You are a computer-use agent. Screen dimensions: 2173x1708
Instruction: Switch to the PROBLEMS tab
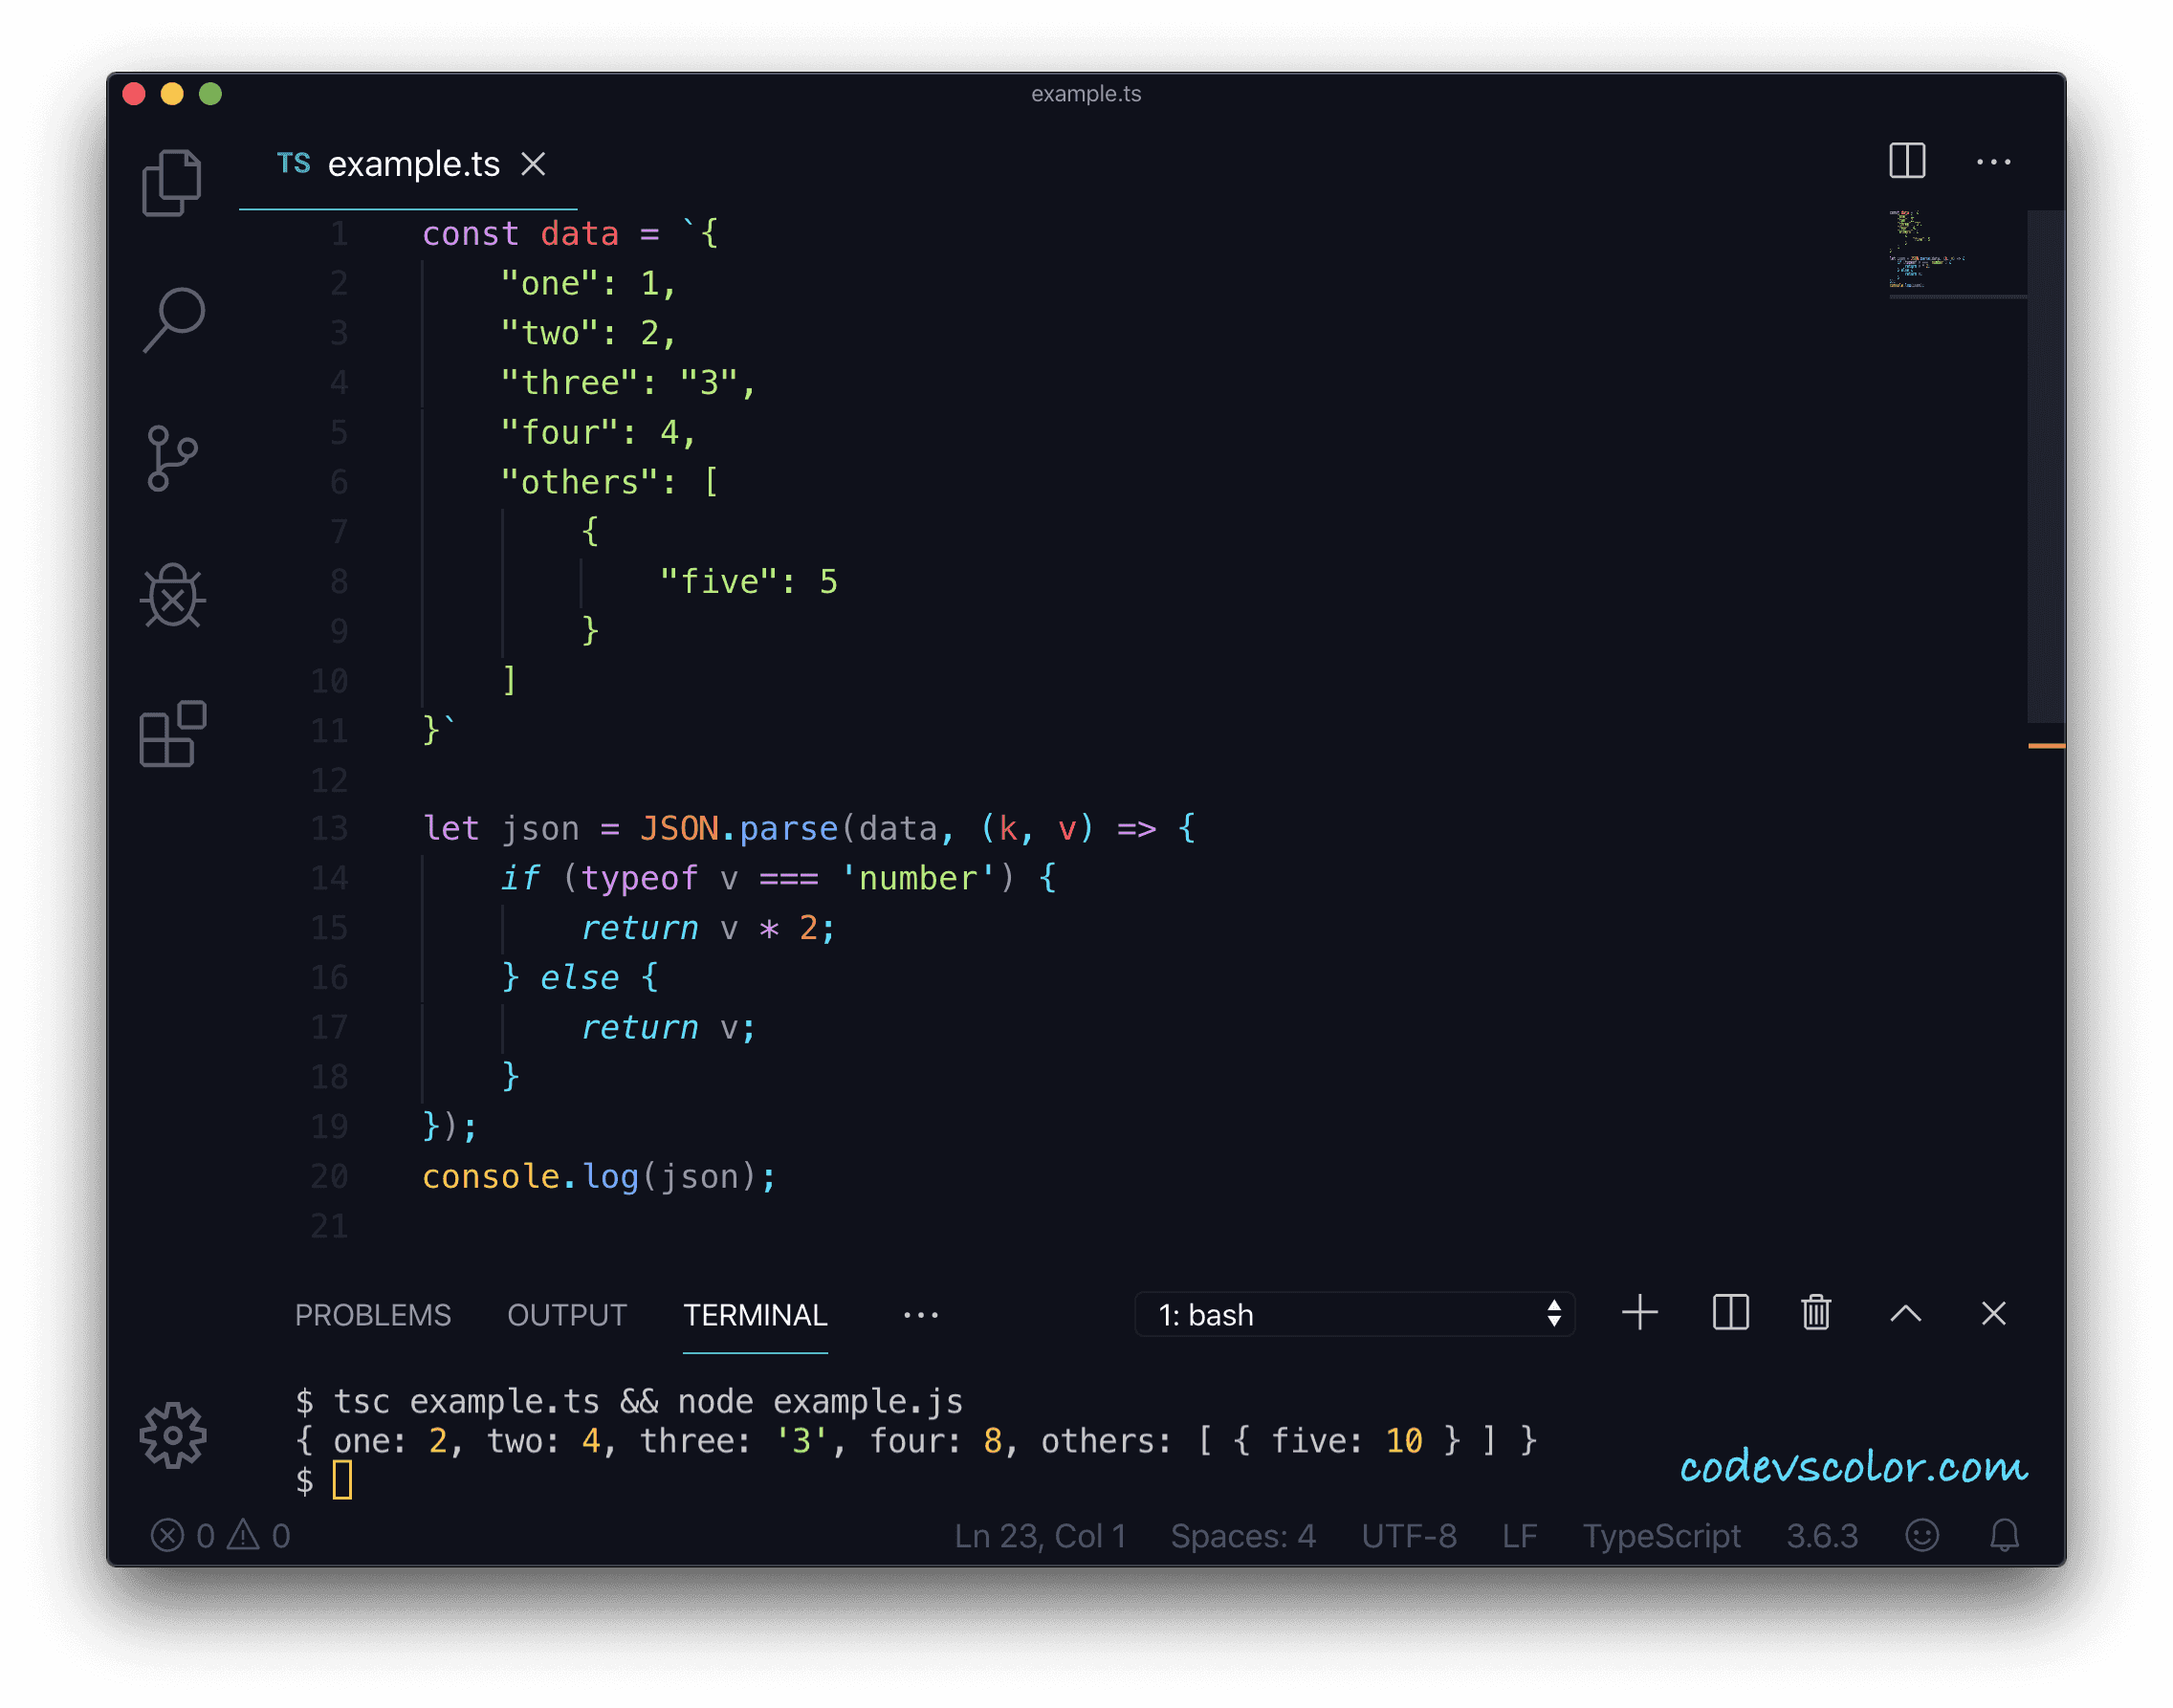click(x=373, y=1315)
